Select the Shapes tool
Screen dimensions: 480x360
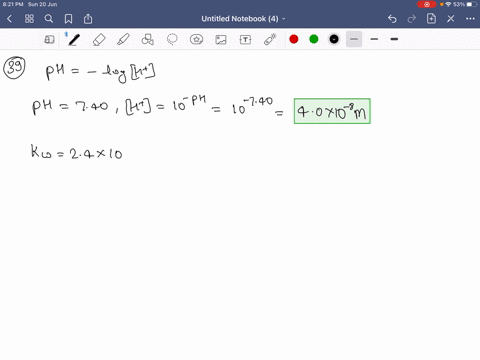click(148, 40)
